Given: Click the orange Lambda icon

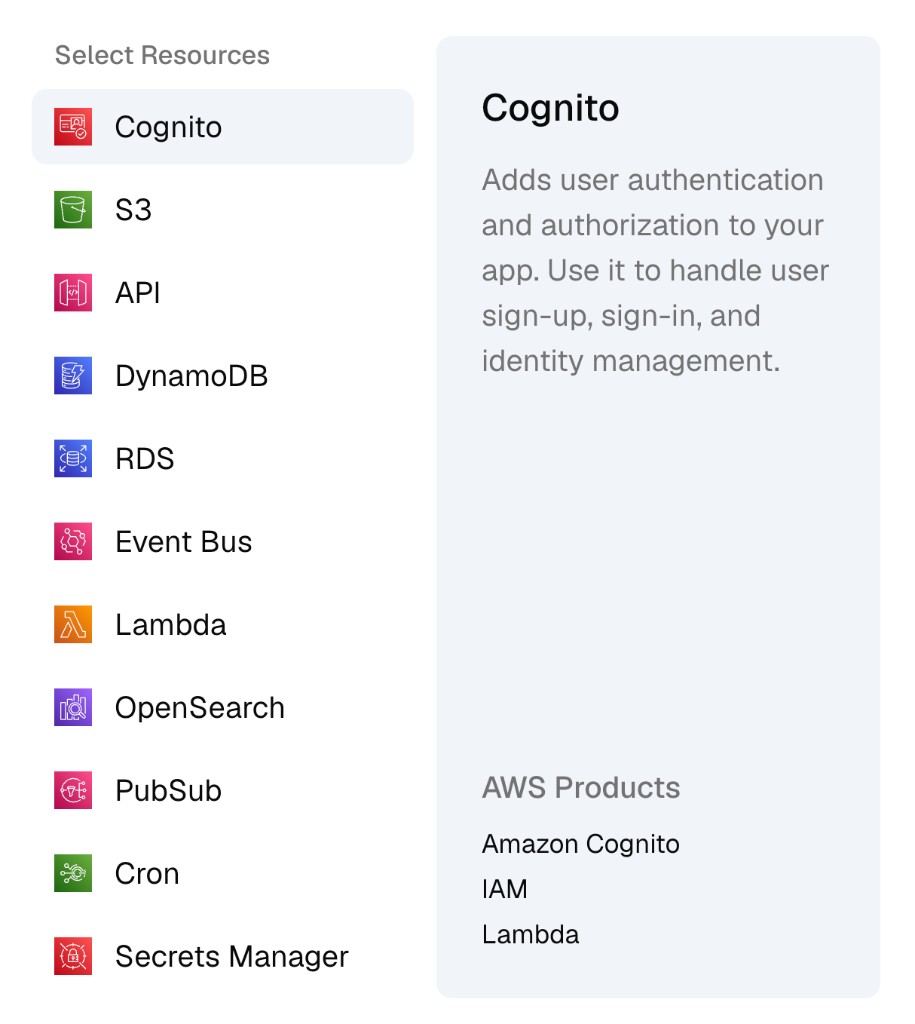Looking at the screenshot, I should pyautogui.click(x=72, y=624).
